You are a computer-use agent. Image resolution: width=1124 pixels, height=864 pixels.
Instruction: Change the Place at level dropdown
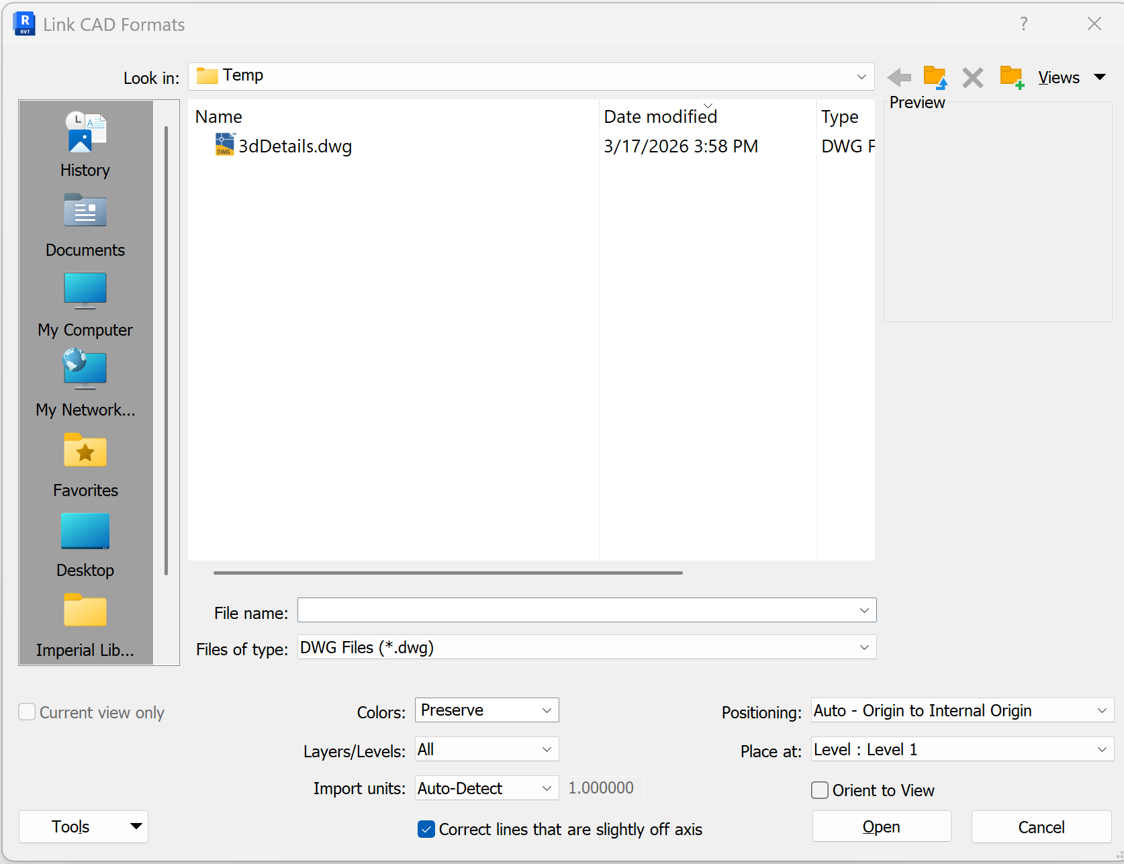pyautogui.click(x=963, y=749)
